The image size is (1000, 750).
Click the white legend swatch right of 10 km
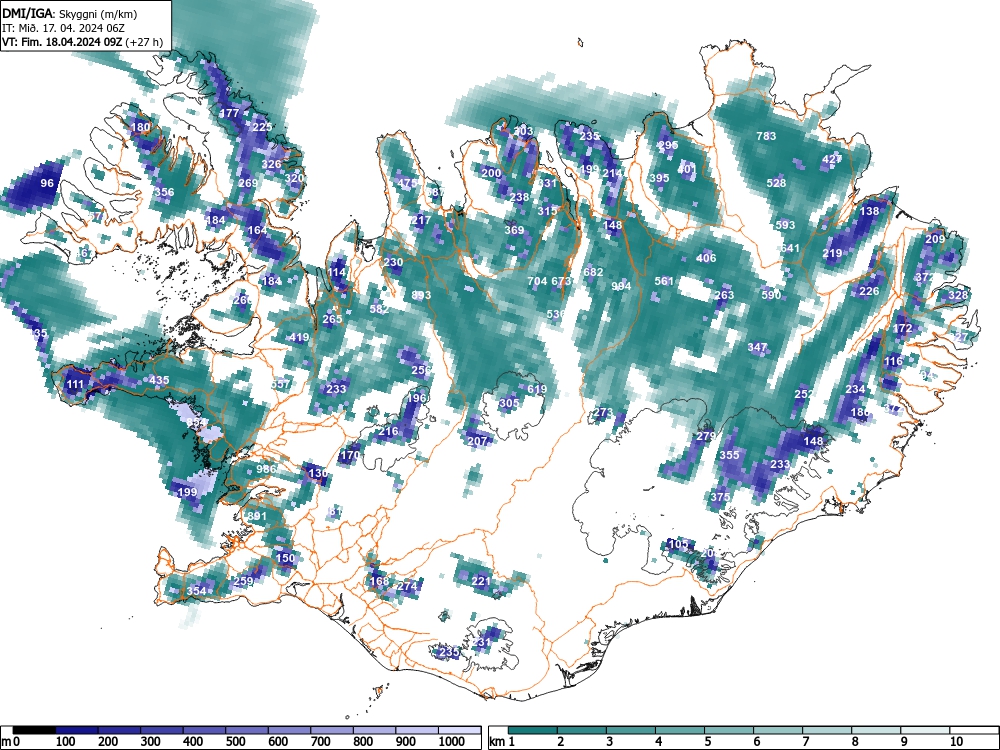coord(974,730)
